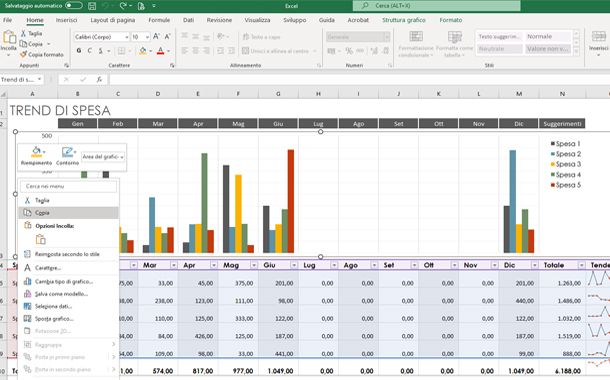Click the Formatta come tabella icon
This screenshot has width=610, height=380.
point(454,37)
